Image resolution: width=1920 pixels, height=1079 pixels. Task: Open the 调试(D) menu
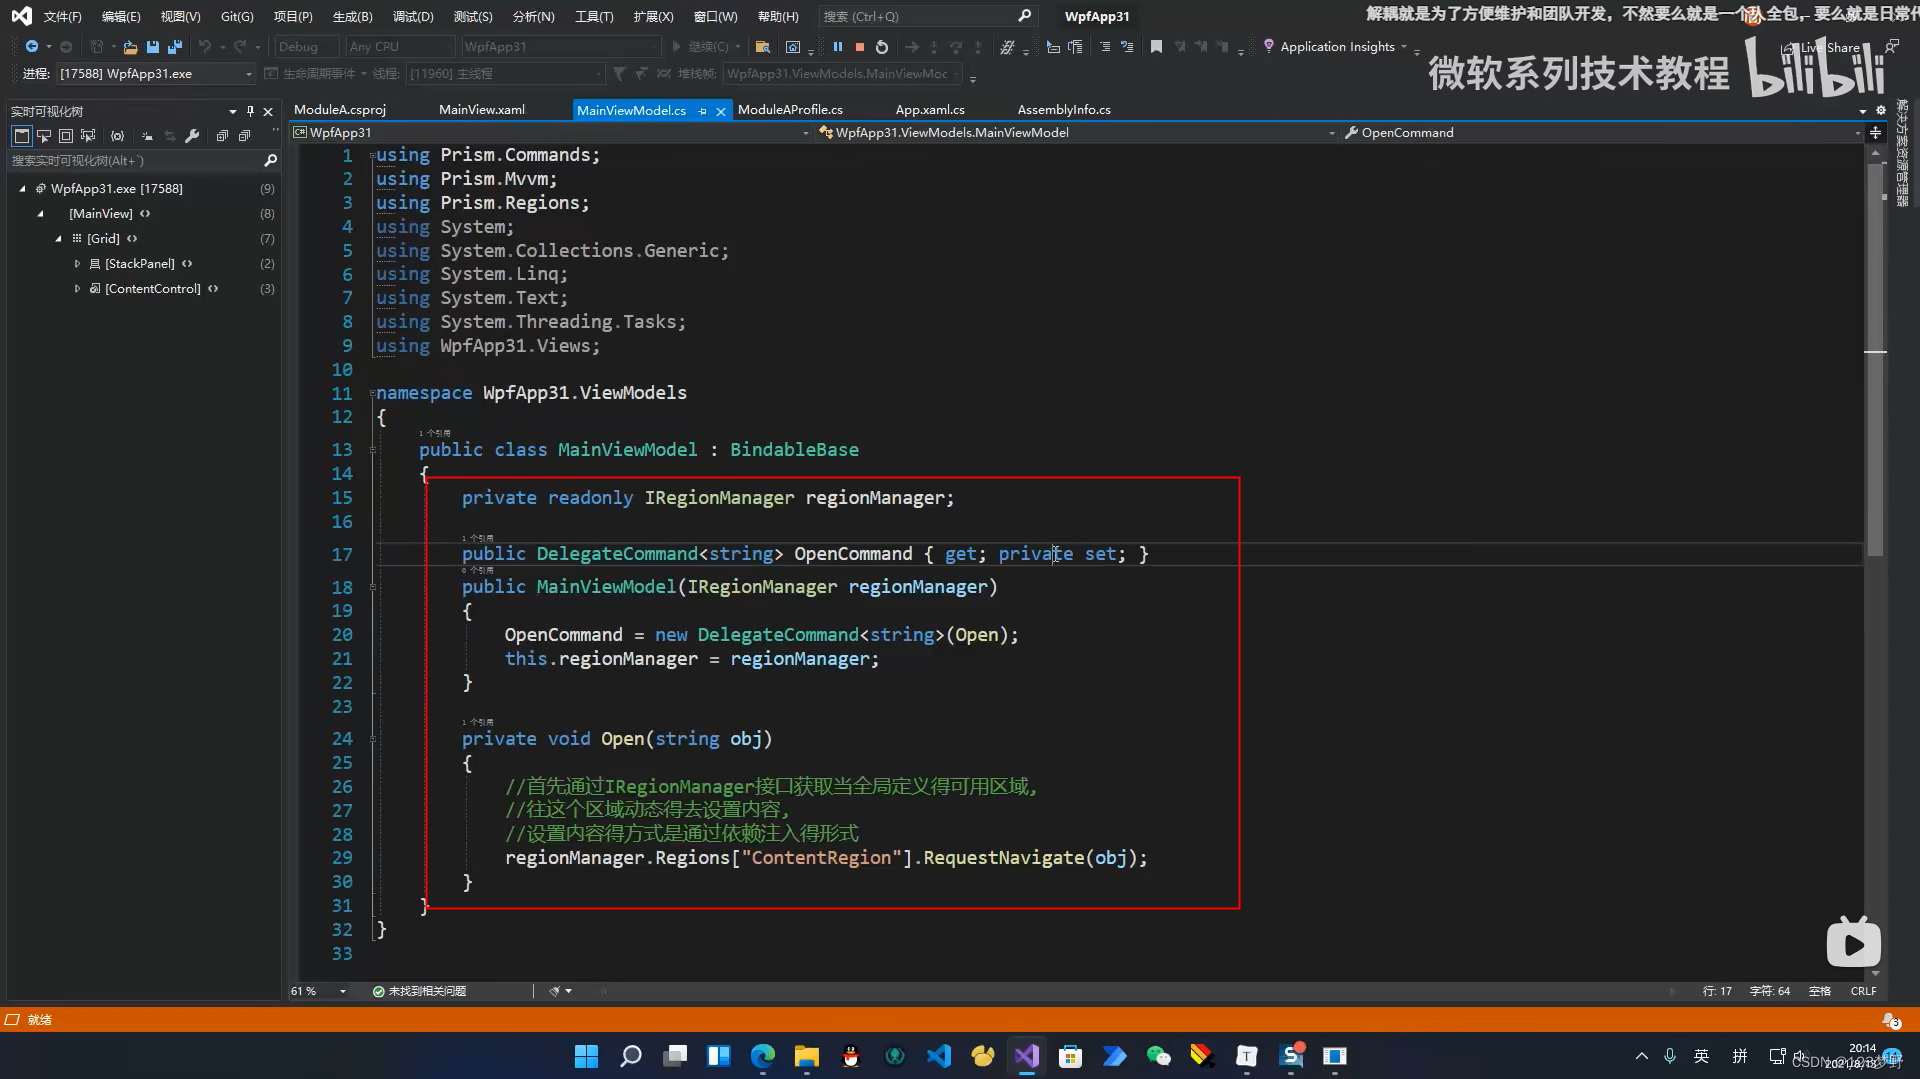tap(413, 16)
